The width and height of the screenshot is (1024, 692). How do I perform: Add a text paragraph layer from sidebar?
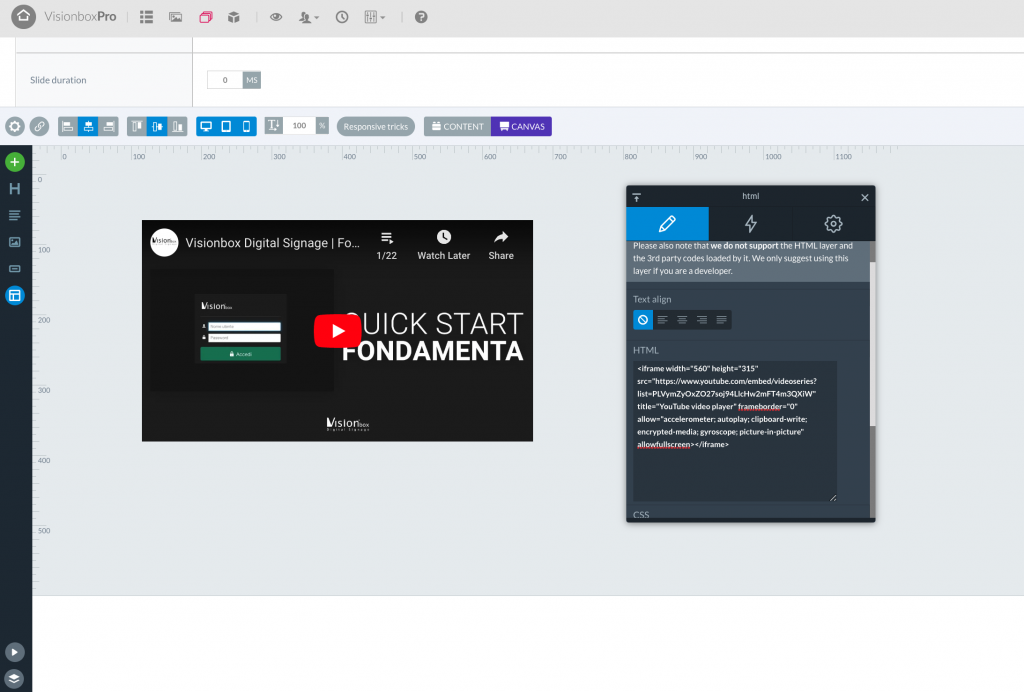pos(15,215)
